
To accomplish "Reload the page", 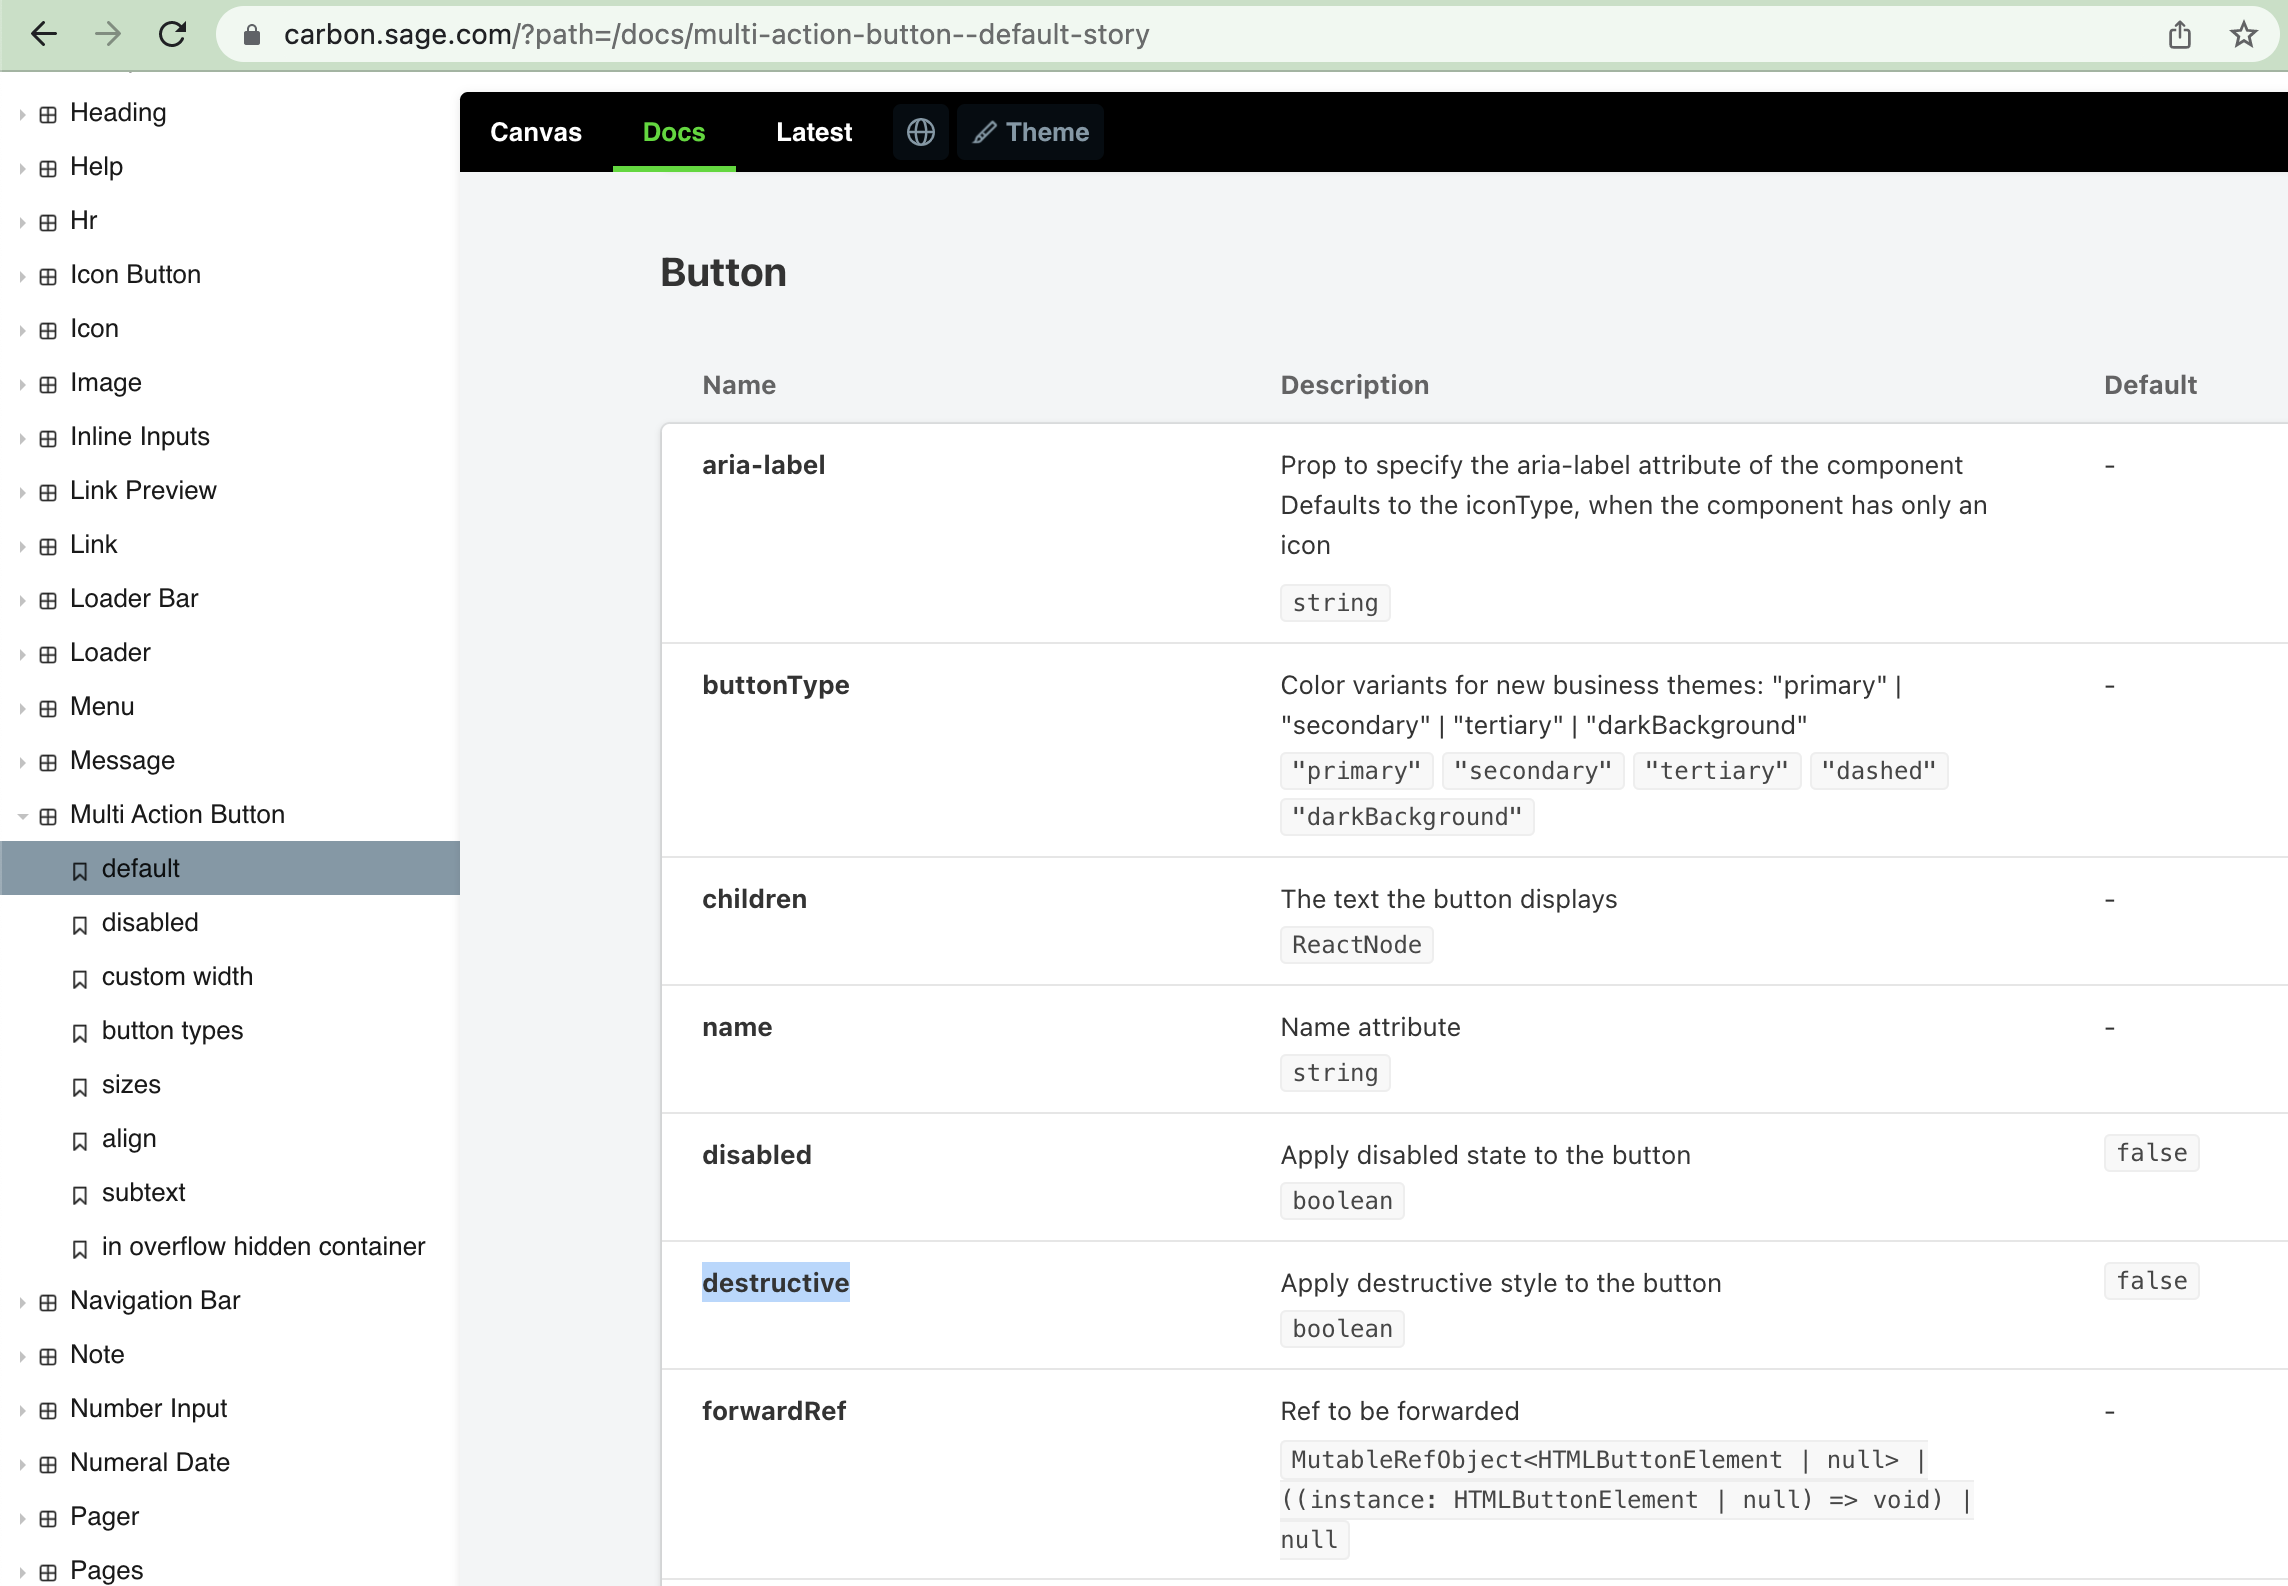I will (172, 34).
